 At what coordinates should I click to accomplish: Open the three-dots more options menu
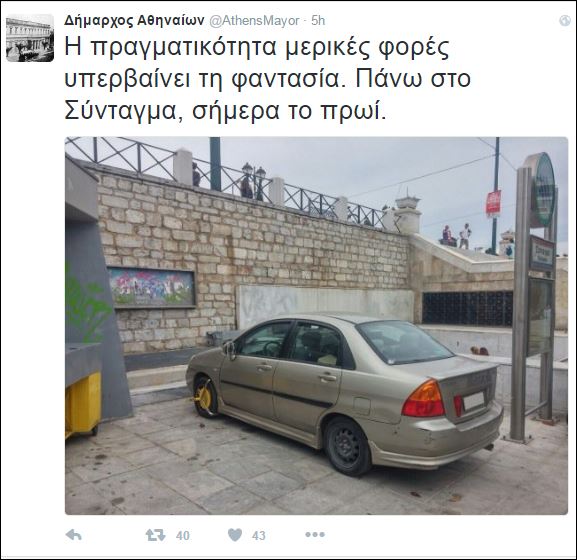click(315, 535)
